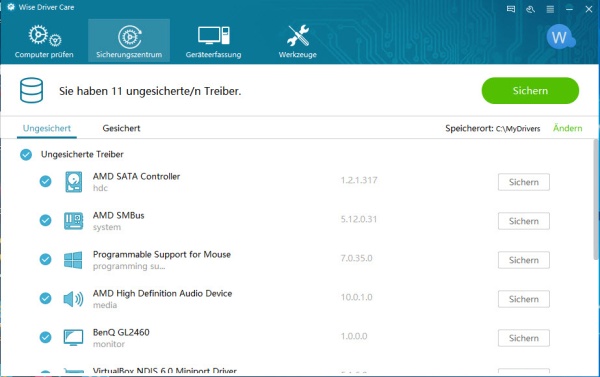Click version 1.2.1.317 text
Screen dimensions: 600x377
pyautogui.click(x=359, y=180)
